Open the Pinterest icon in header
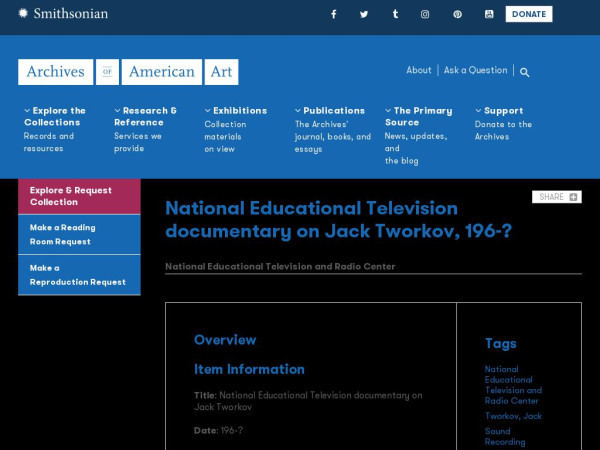The height and width of the screenshot is (450, 600). coord(457,14)
